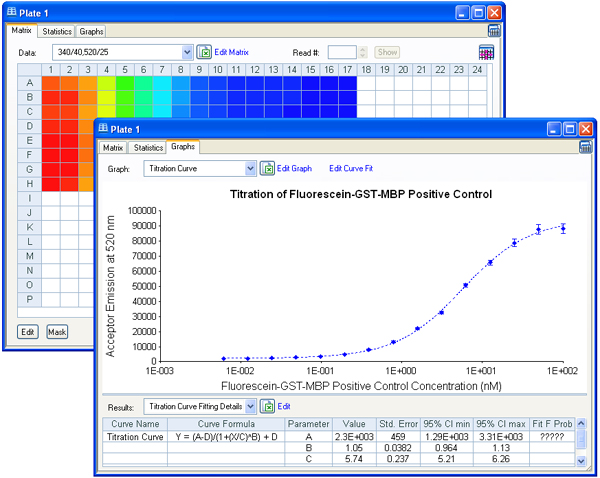The image size is (600, 478).
Task: Open Graphs tab in back window
Action: pyautogui.click(x=91, y=31)
